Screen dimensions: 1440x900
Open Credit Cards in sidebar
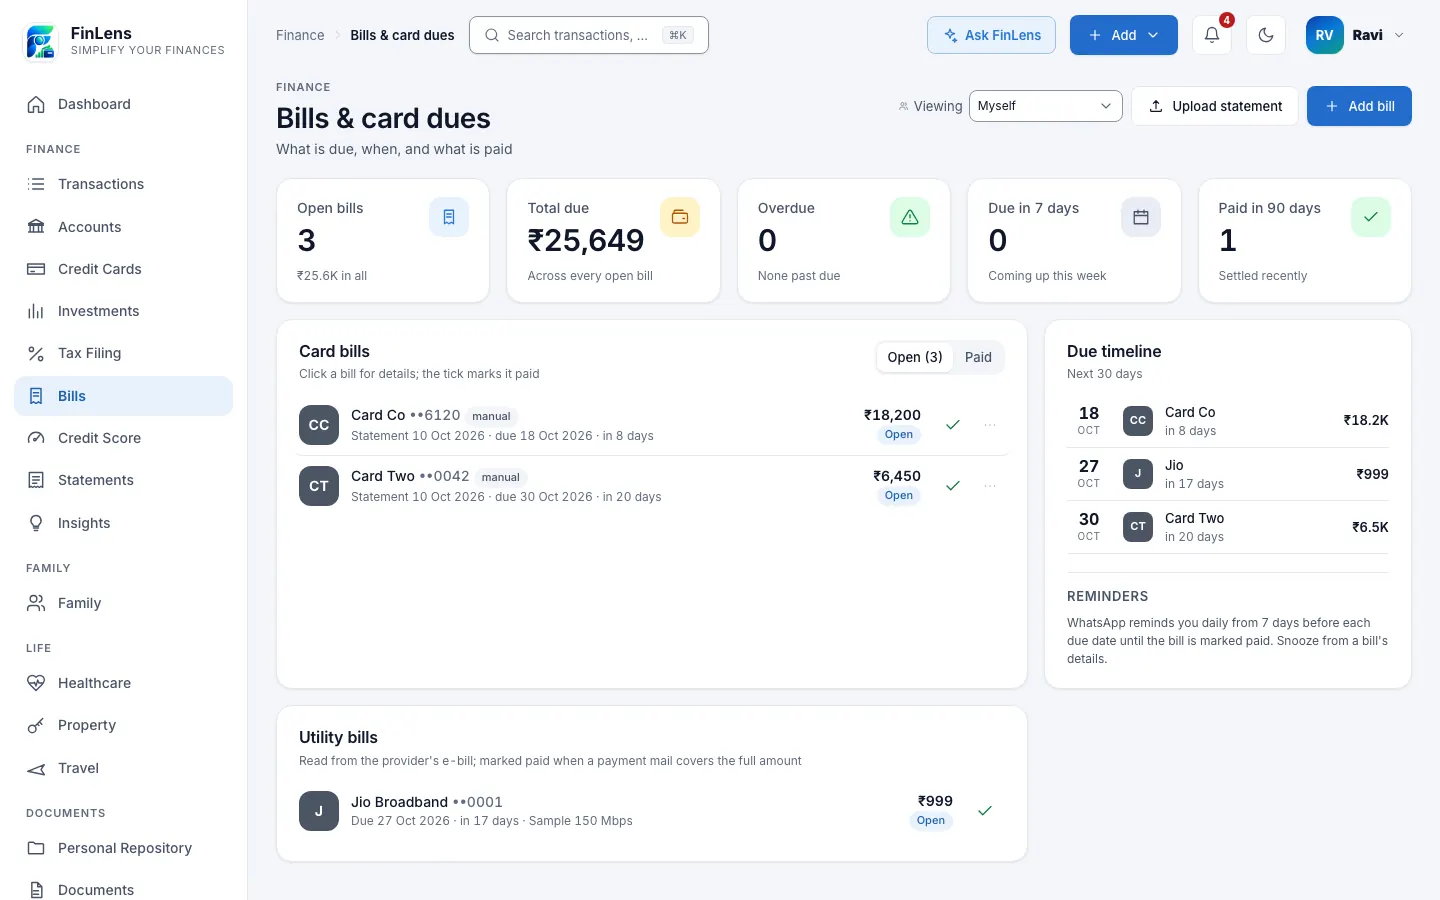(x=124, y=269)
